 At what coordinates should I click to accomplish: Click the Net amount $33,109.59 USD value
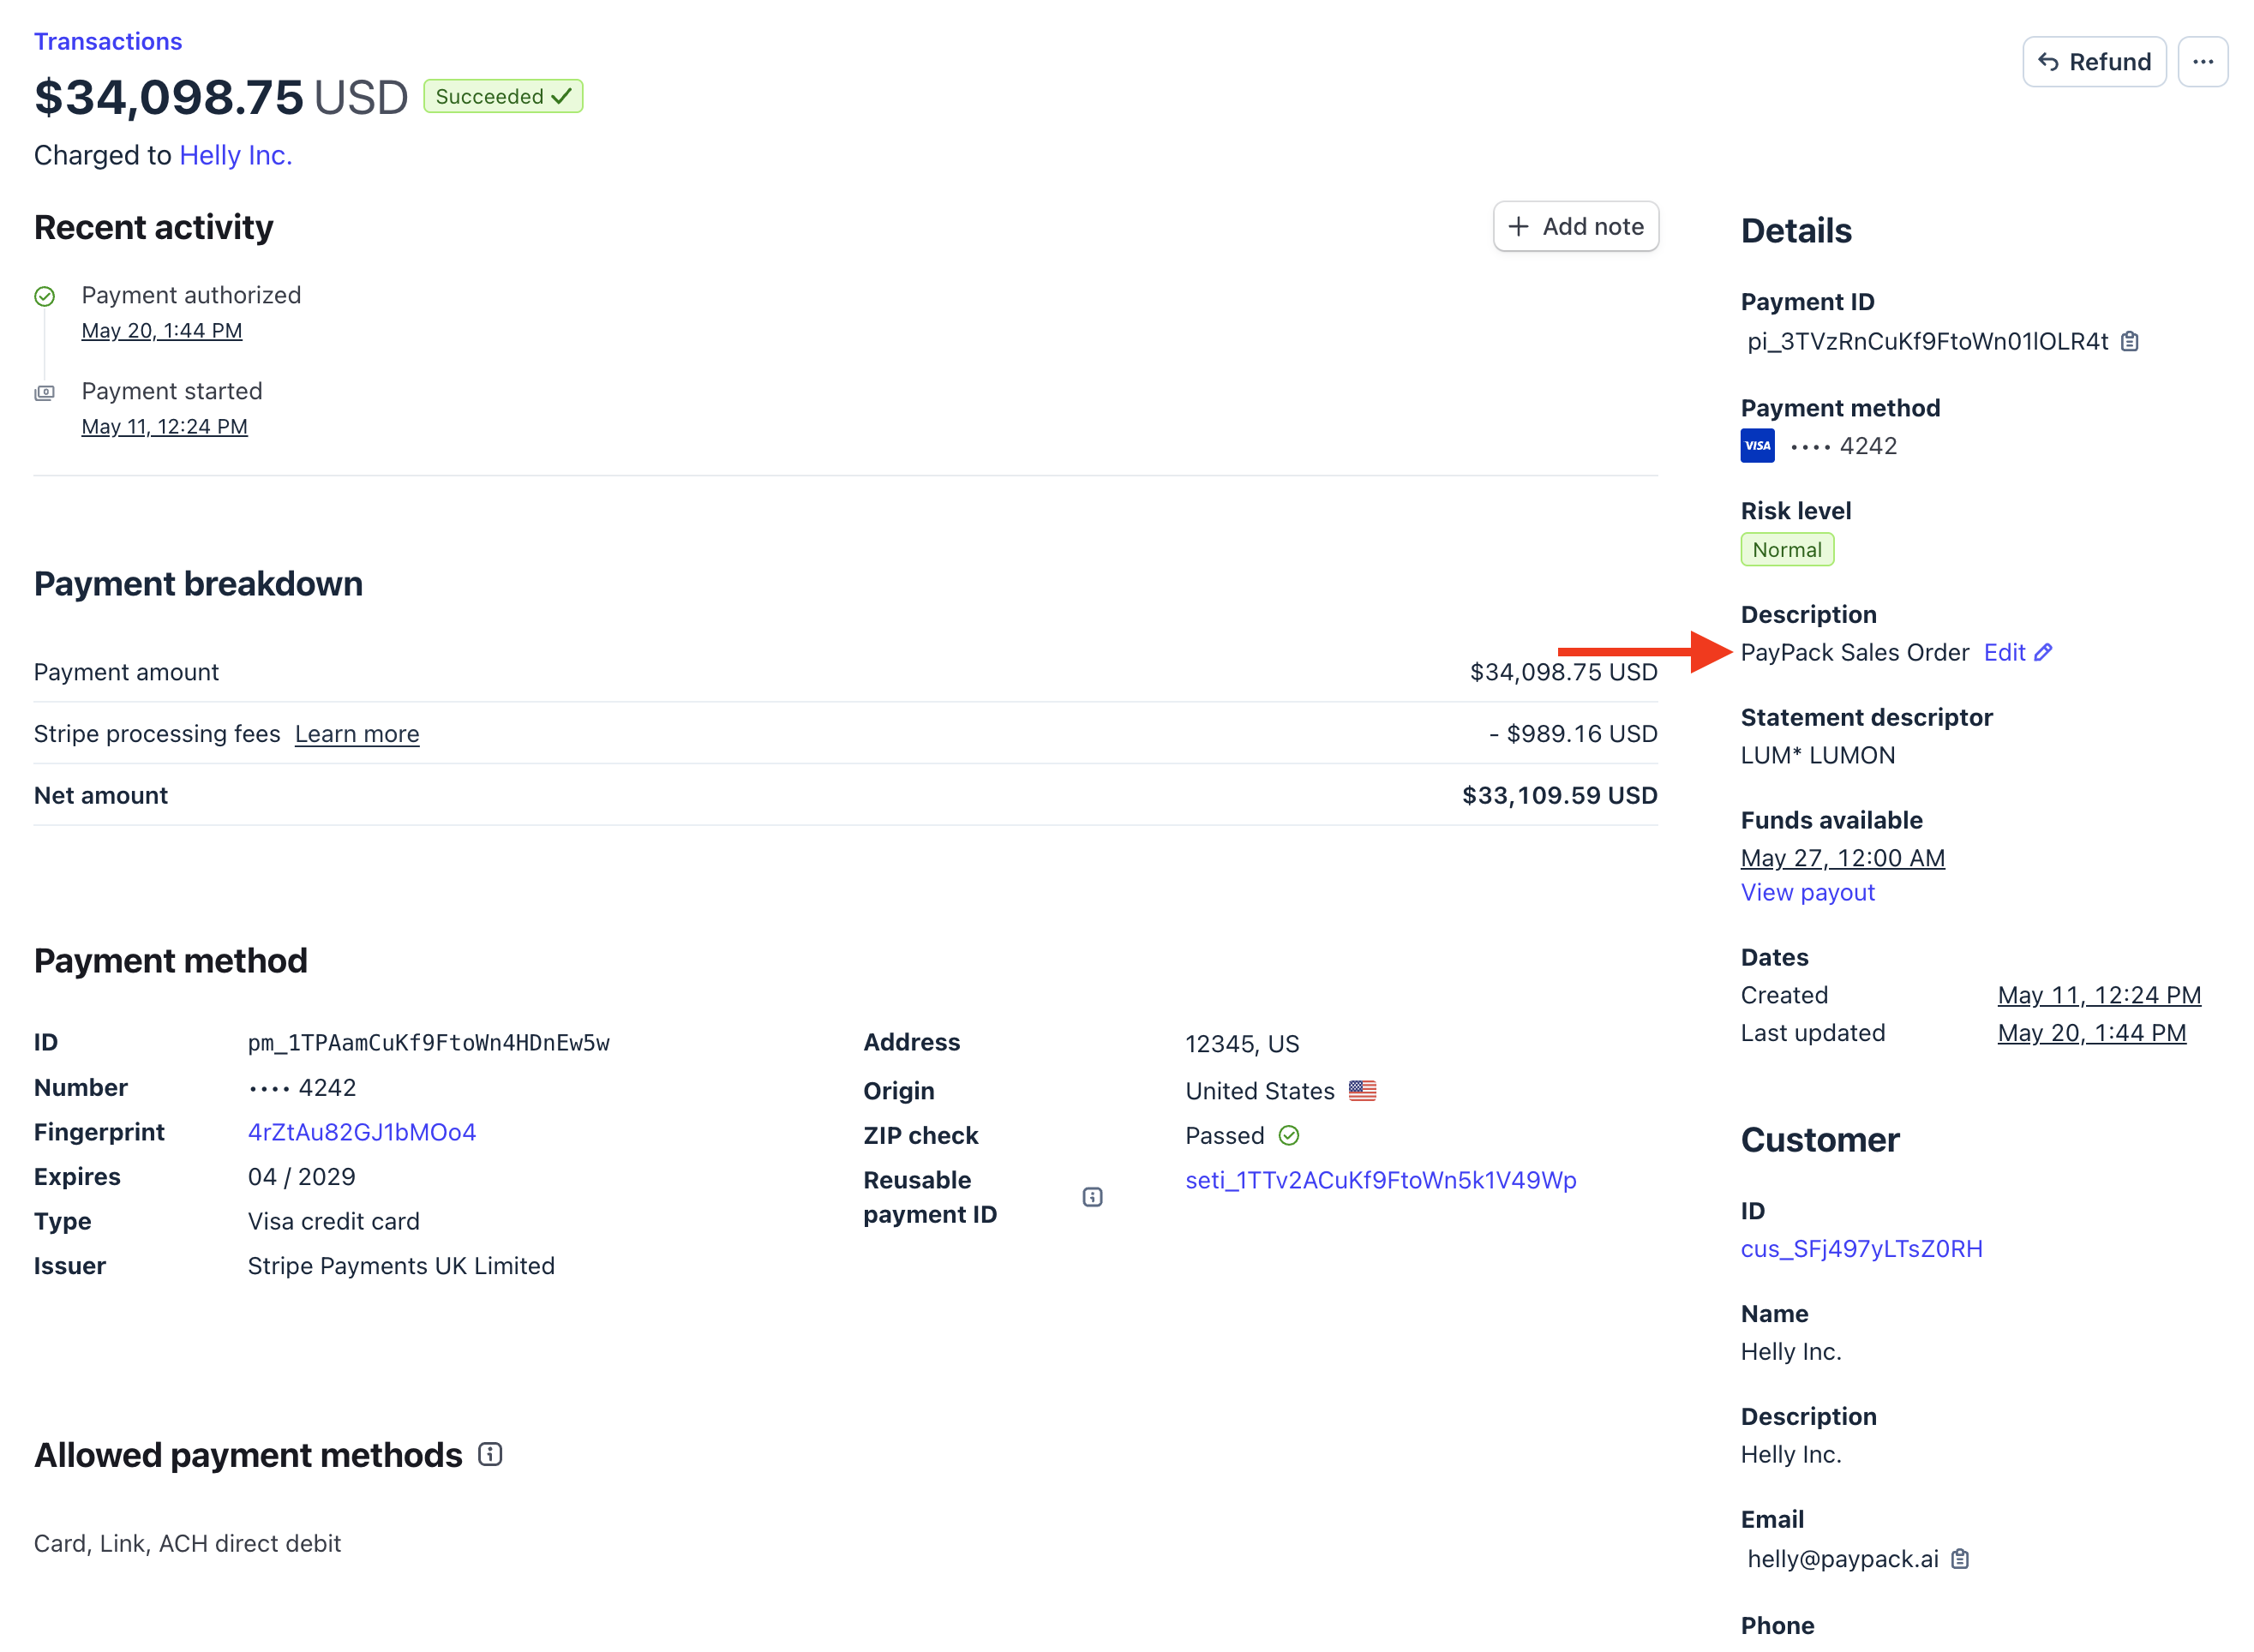click(x=1559, y=795)
